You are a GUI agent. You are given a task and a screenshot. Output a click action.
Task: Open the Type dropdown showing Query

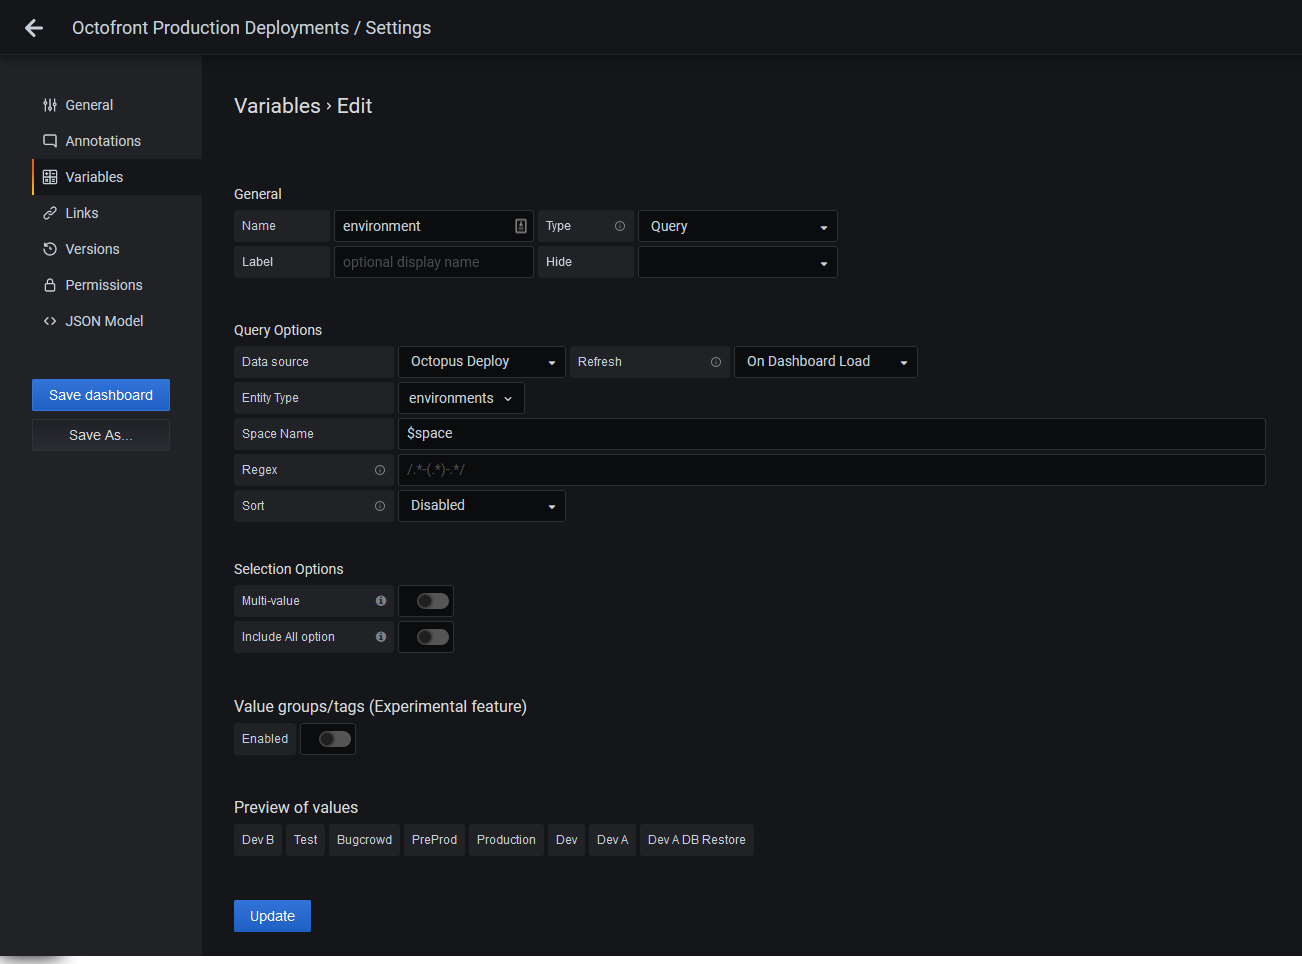pyautogui.click(x=737, y=226)
